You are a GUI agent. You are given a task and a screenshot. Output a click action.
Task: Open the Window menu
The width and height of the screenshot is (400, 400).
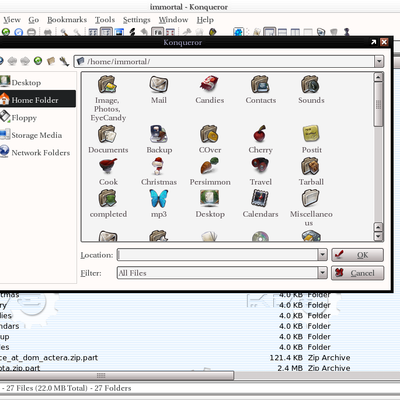click(x=173, y=20)
